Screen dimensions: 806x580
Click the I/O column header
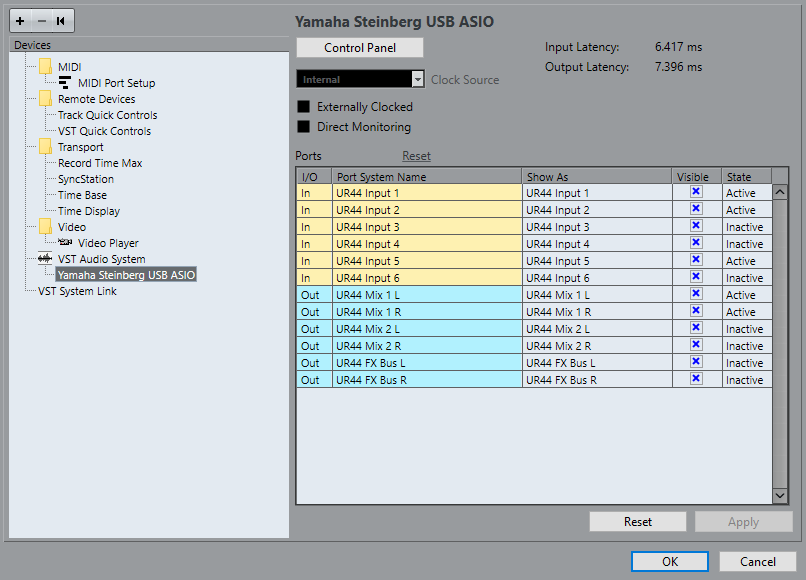pos(315,176)
